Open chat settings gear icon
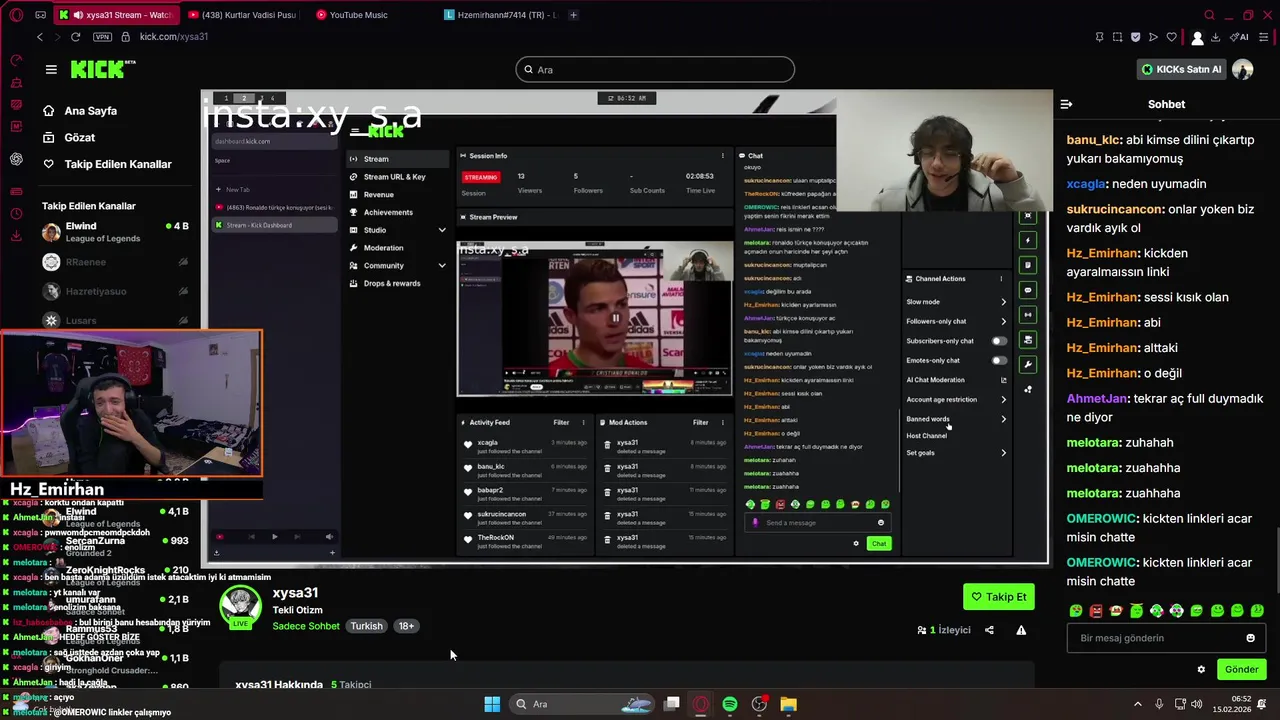The height and width of the screenshot is (720, 1280). [x=1201, y=669]
